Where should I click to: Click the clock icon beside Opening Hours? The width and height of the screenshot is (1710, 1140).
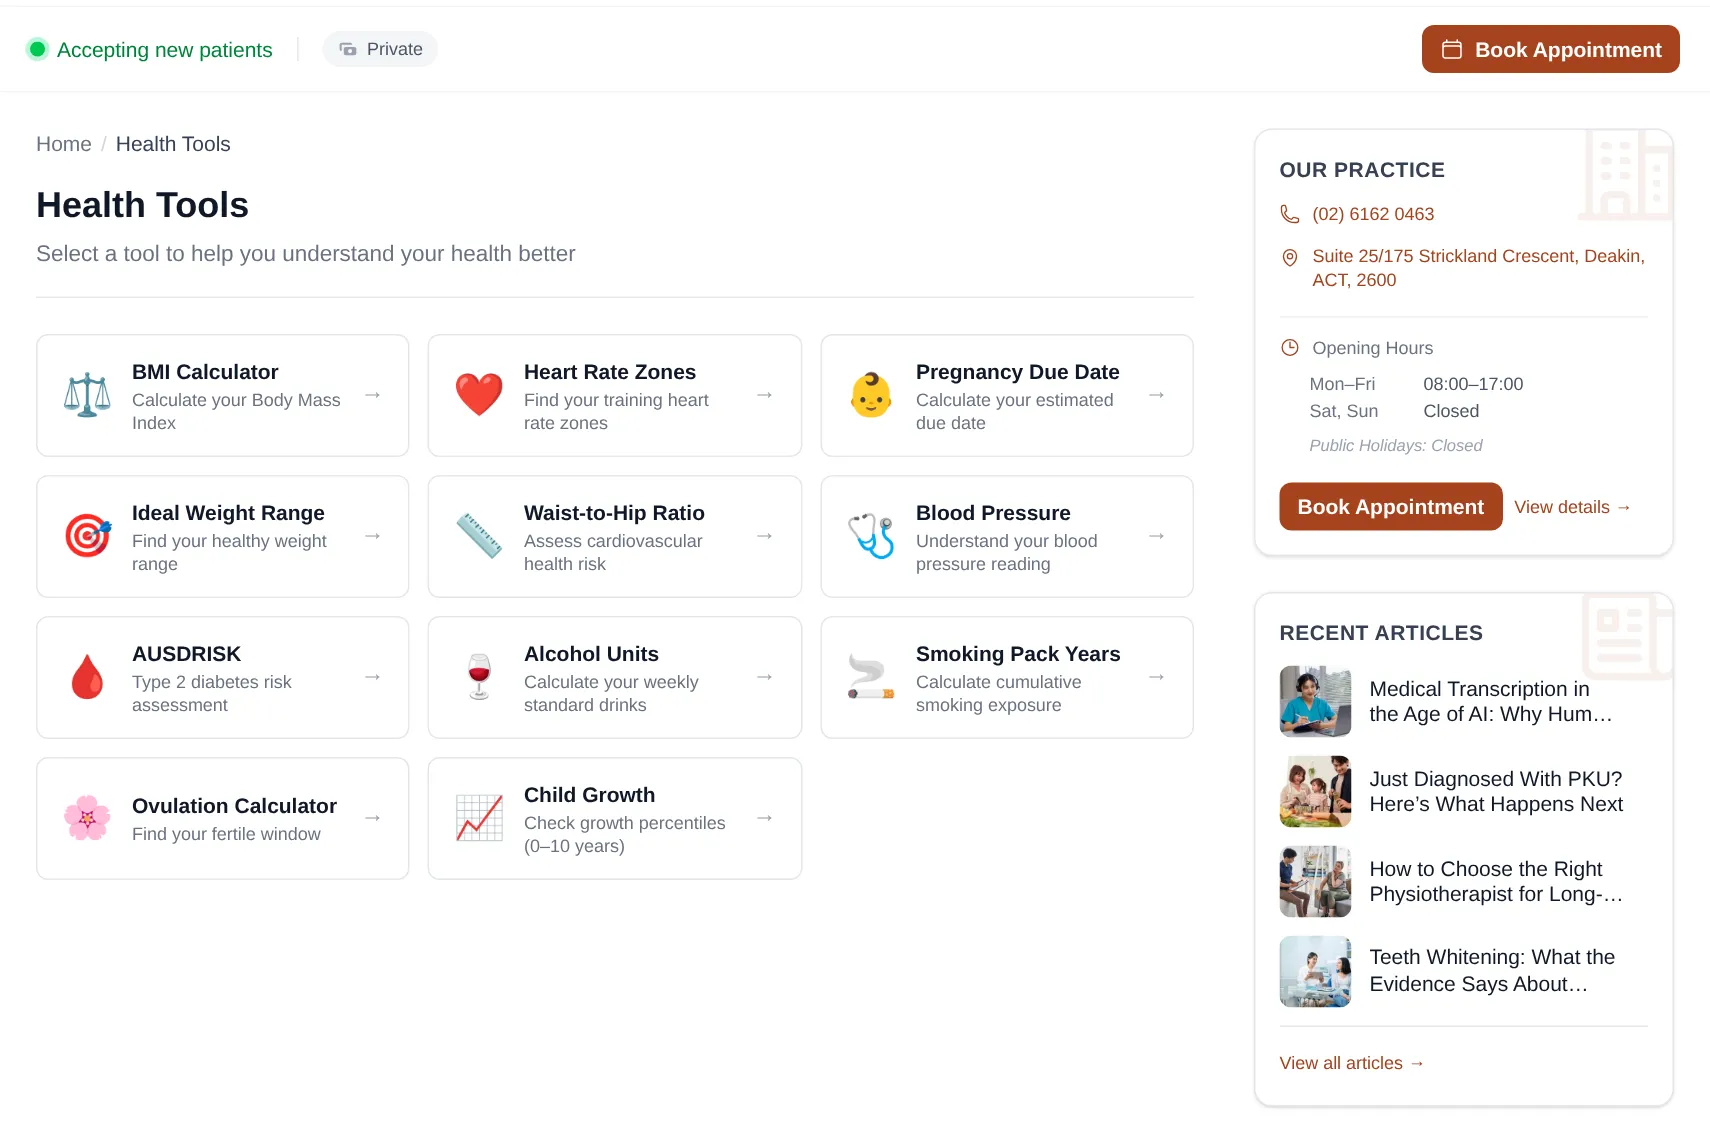click(x=1290, y=348)
